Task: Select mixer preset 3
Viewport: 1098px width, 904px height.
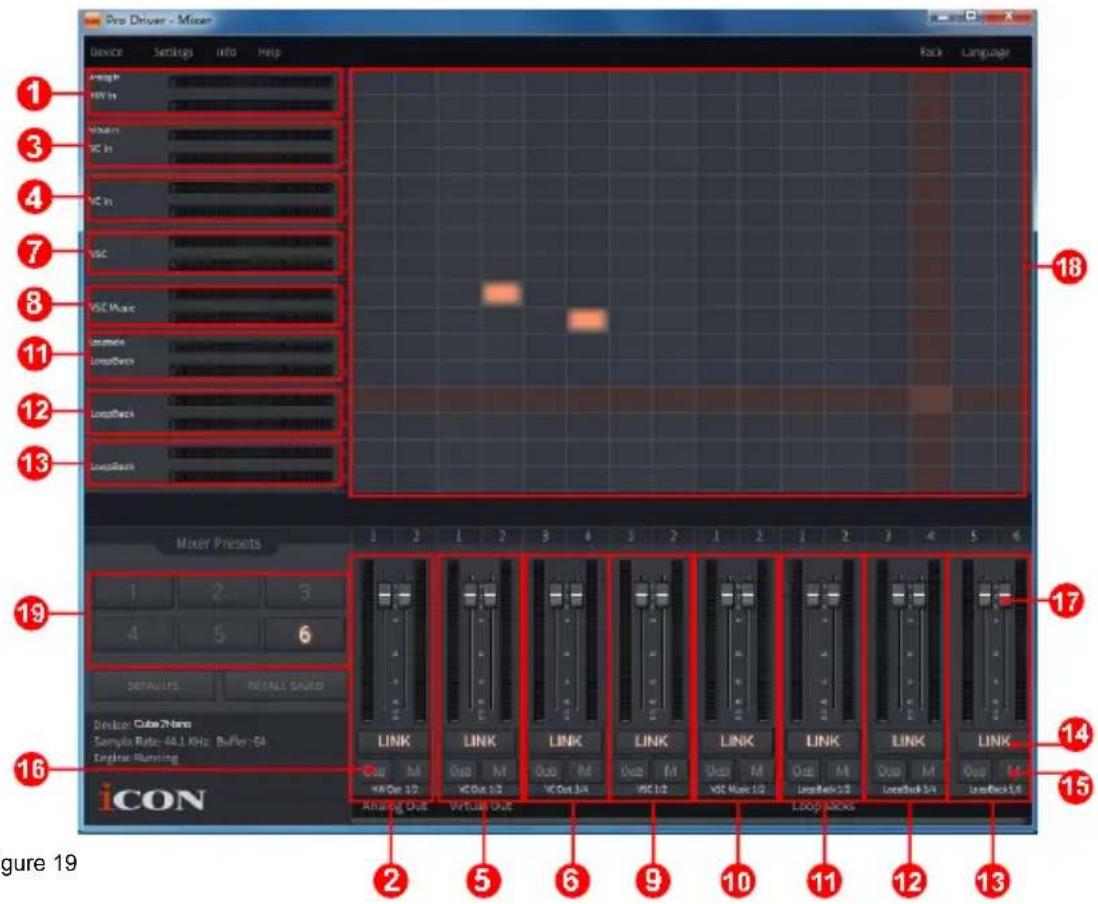Action: tap(305, 592)
